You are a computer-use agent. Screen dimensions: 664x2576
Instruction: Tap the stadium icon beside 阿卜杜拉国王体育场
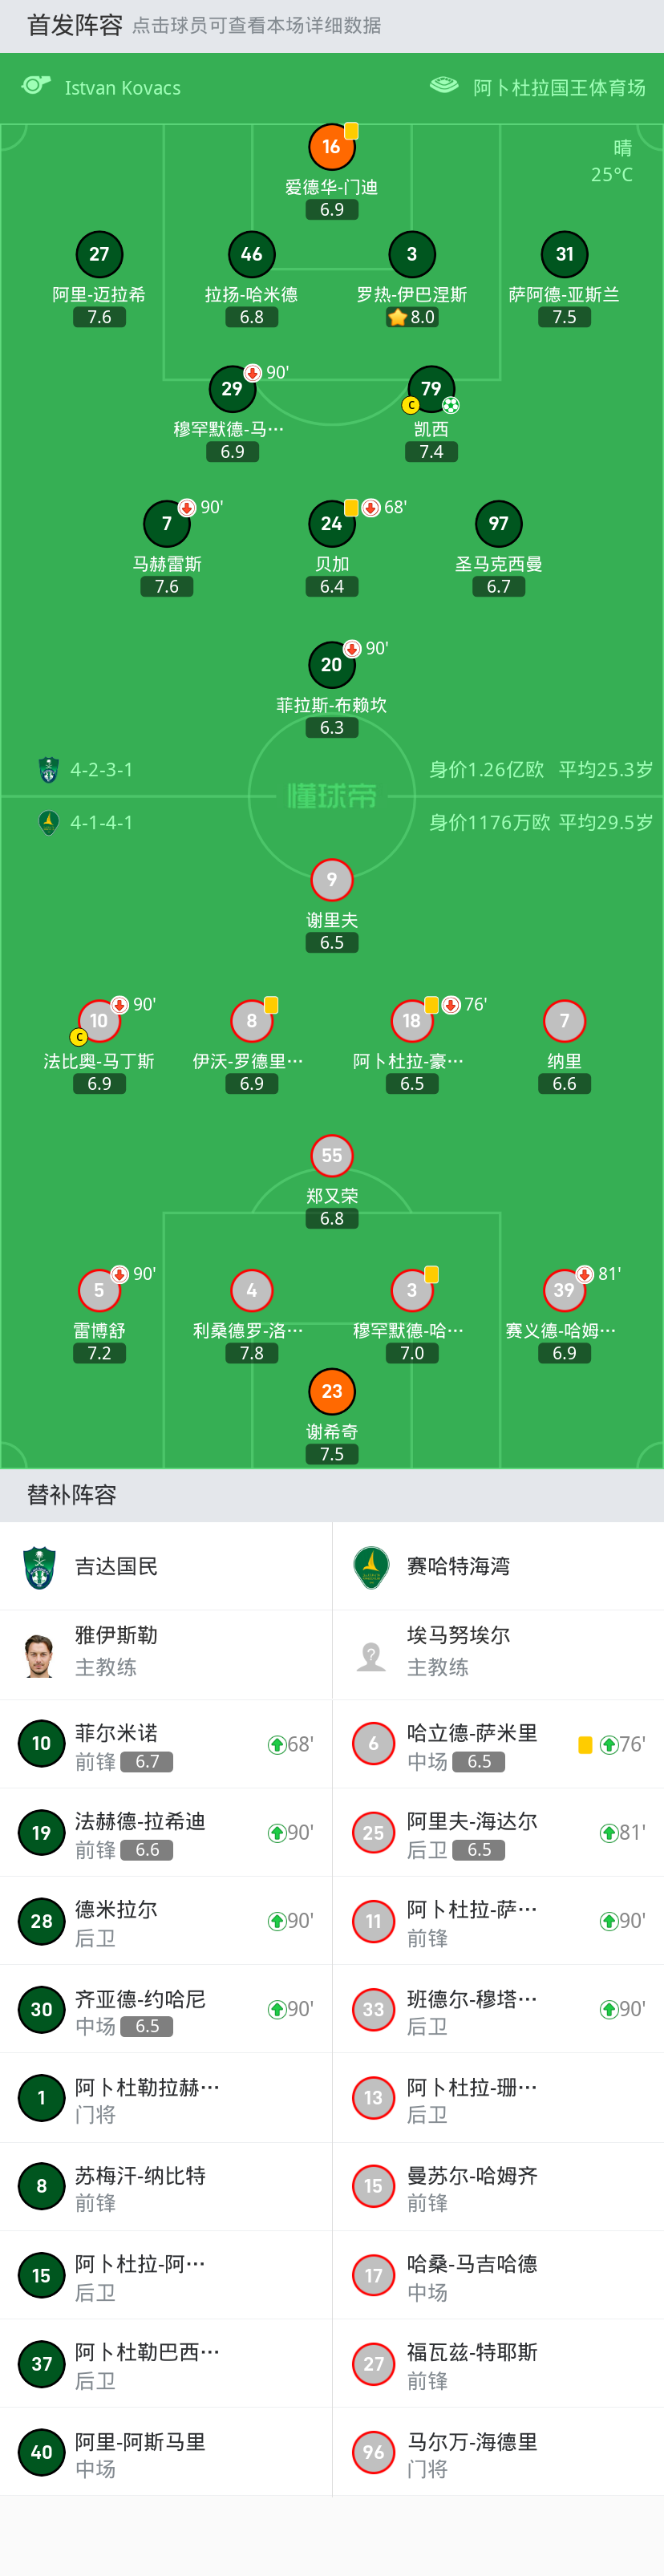[x=444, y=86]
